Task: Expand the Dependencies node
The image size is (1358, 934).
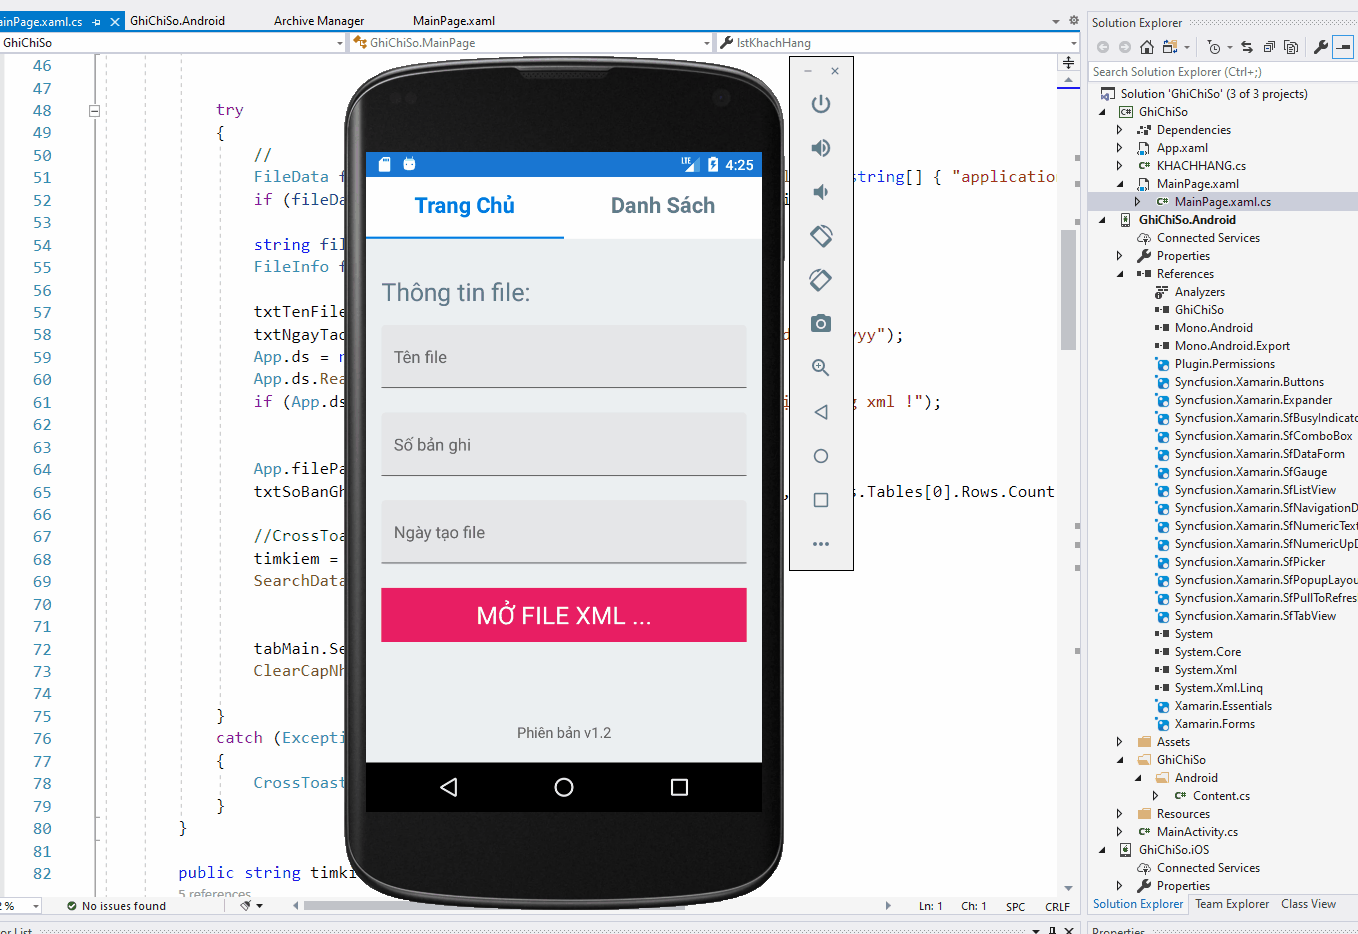Action: [x=1120, y=130]
